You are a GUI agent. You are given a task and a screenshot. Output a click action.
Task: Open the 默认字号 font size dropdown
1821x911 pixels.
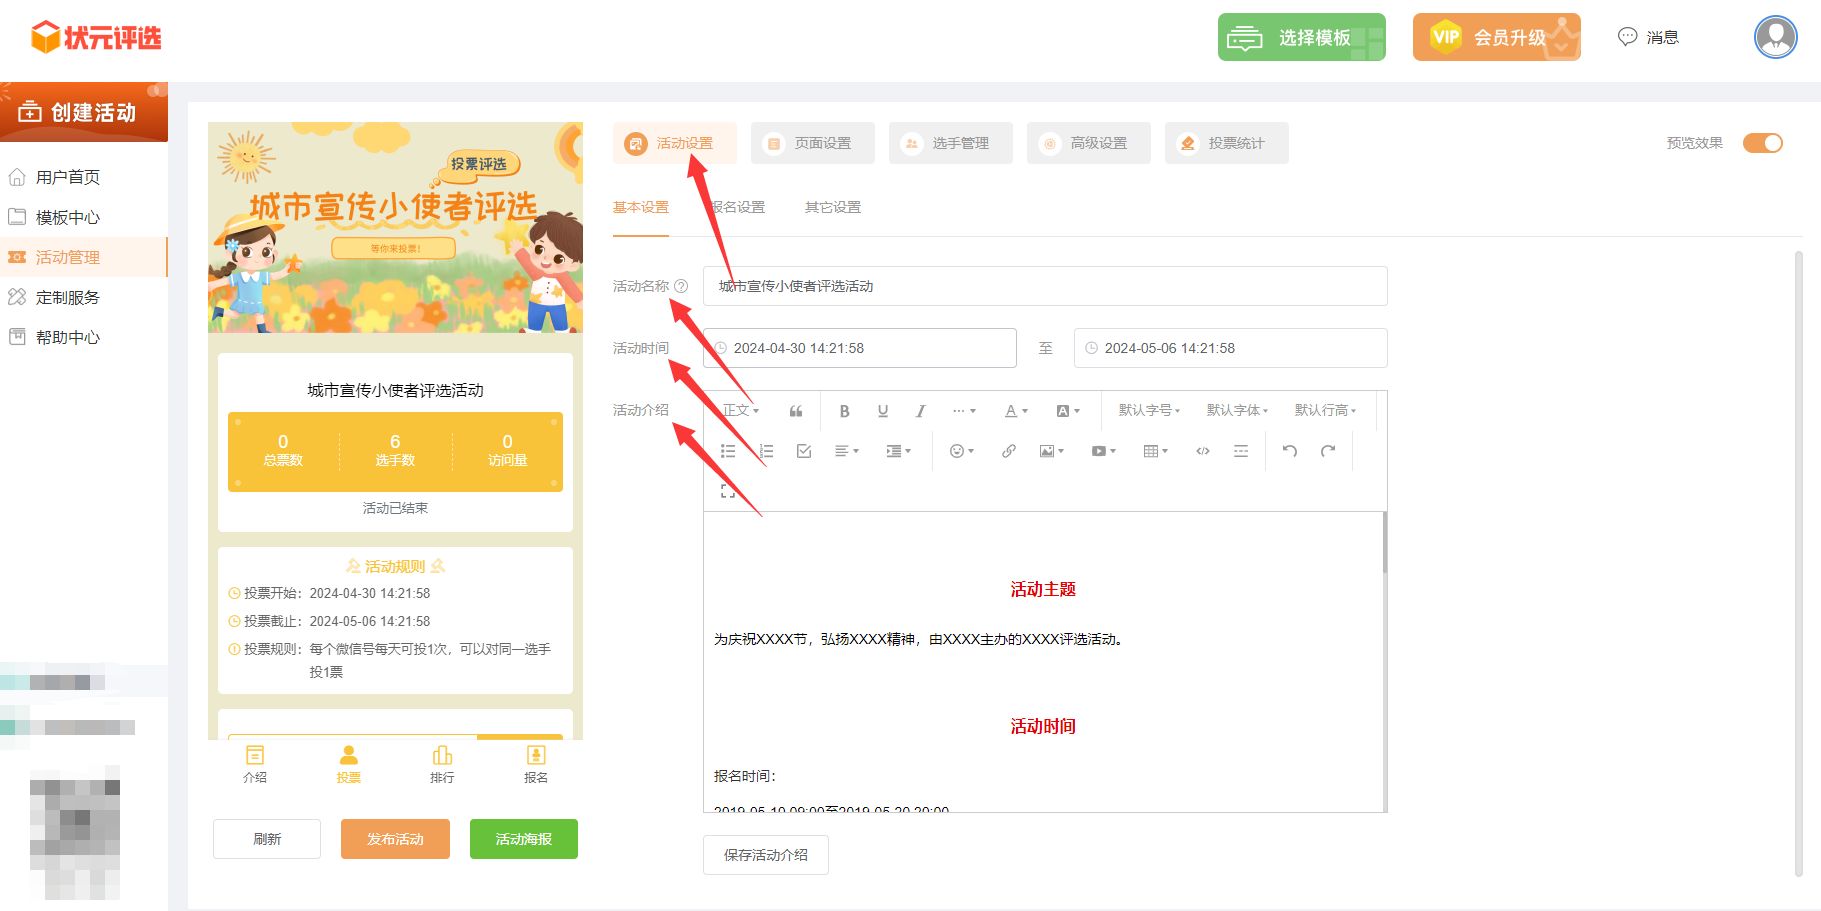pyautogui.click(x=1149, y=411)
